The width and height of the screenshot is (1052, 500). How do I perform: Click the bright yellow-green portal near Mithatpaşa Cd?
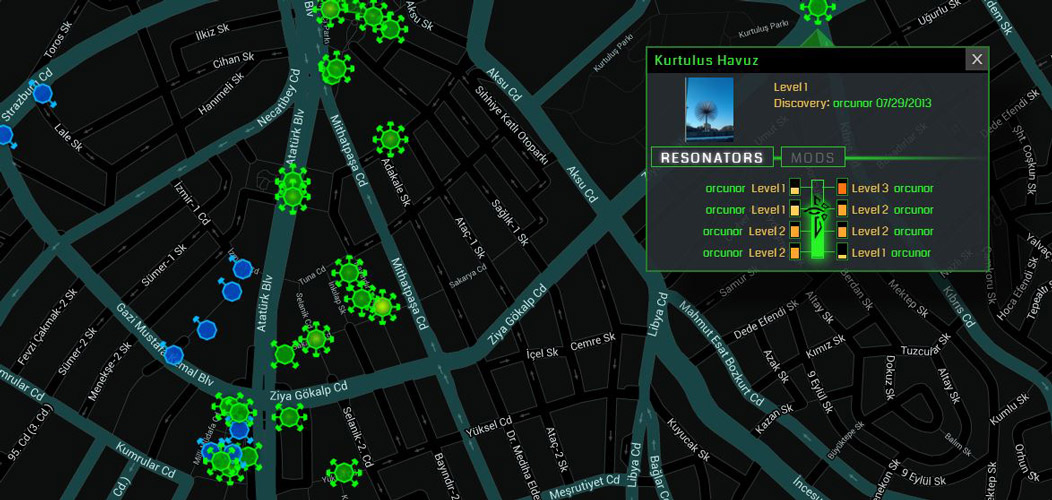pyautogui.click(x=381, y=306)
